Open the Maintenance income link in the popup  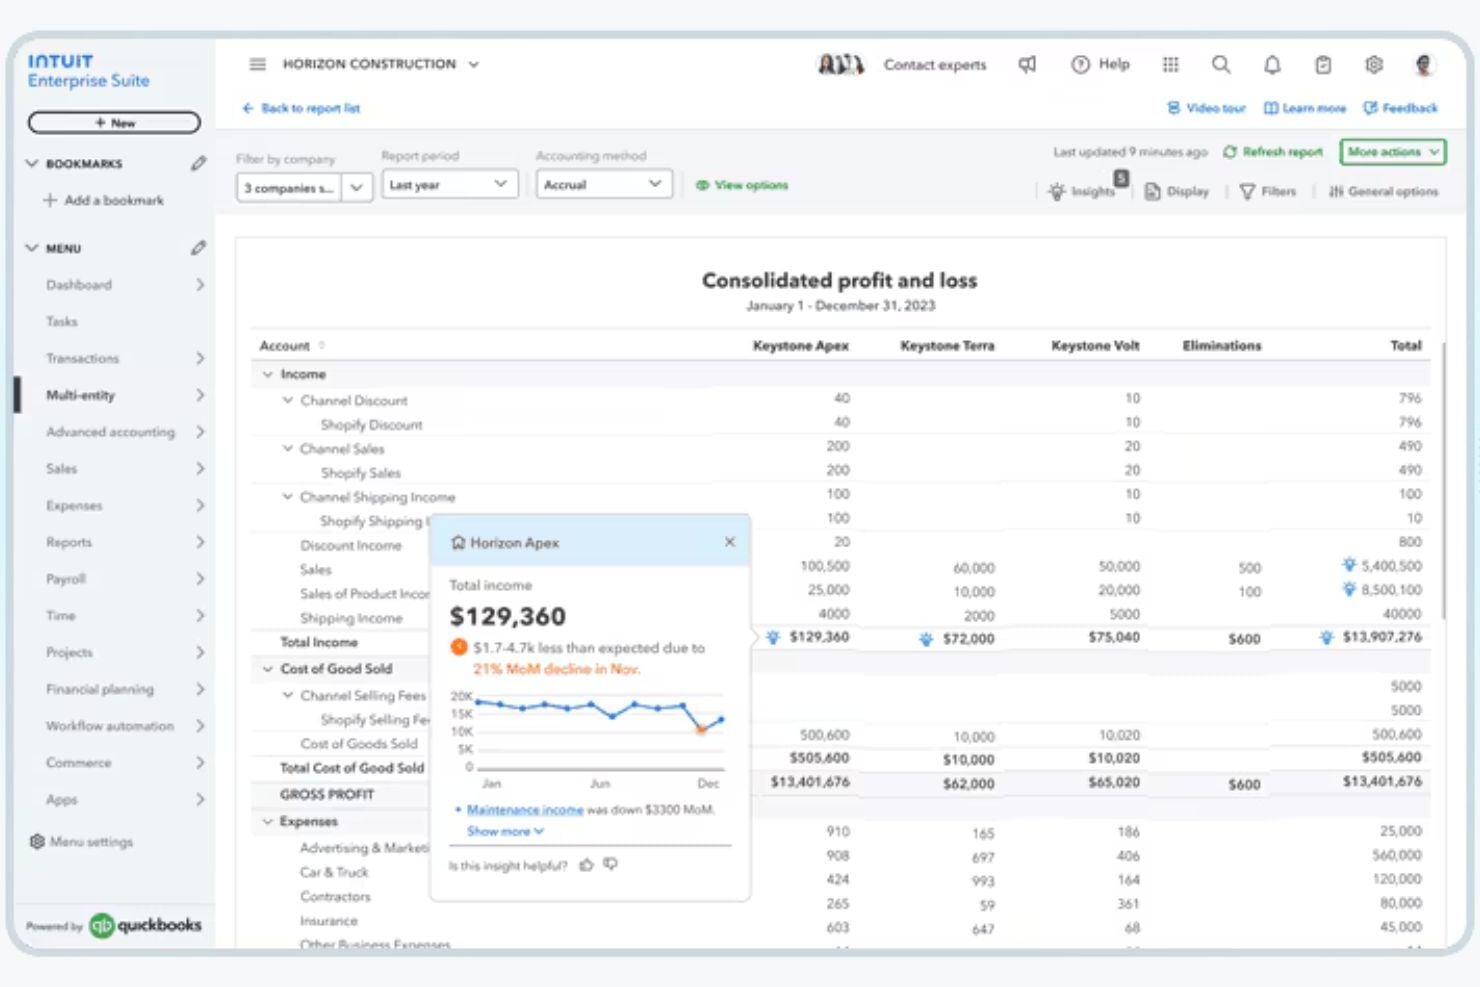coord(524,809)
